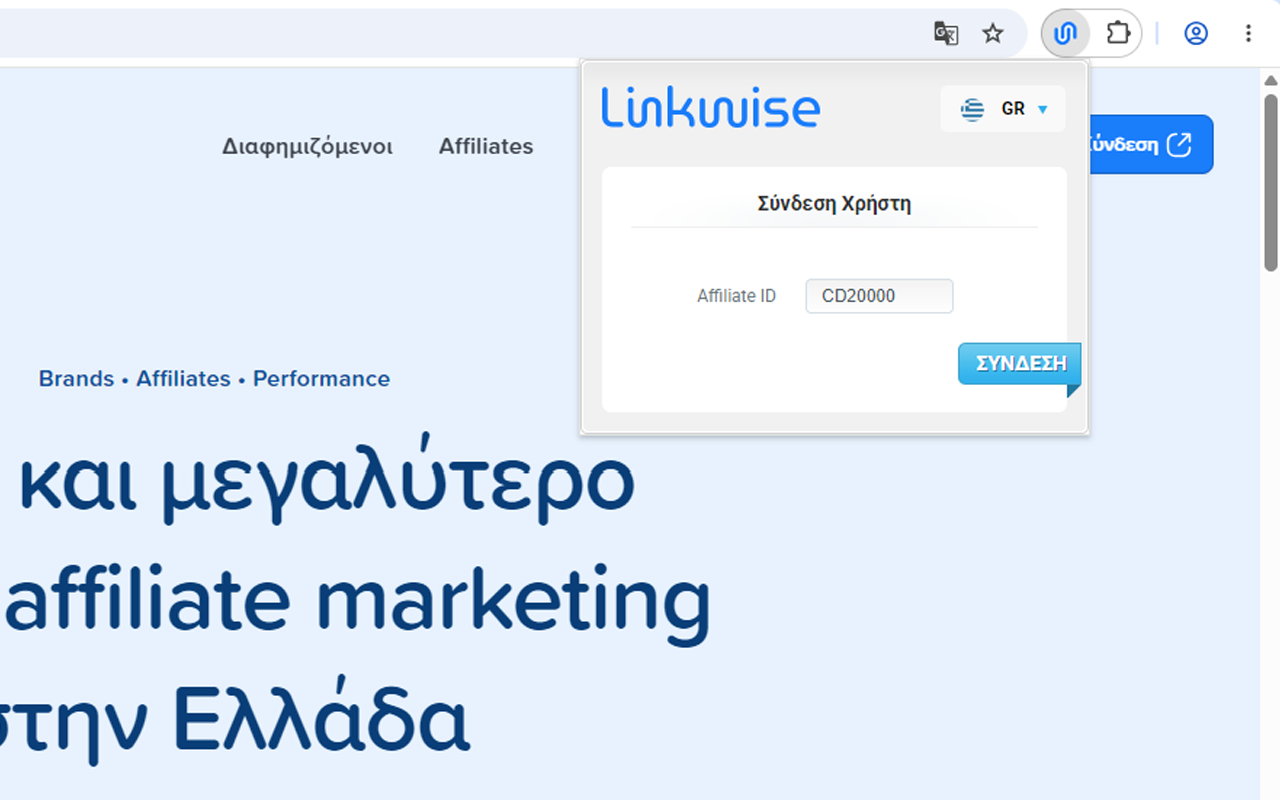Screen dimensions: 1280x800
Task: Open the Διαφημιζόμενοι menu item
Action: coord(308,147)
